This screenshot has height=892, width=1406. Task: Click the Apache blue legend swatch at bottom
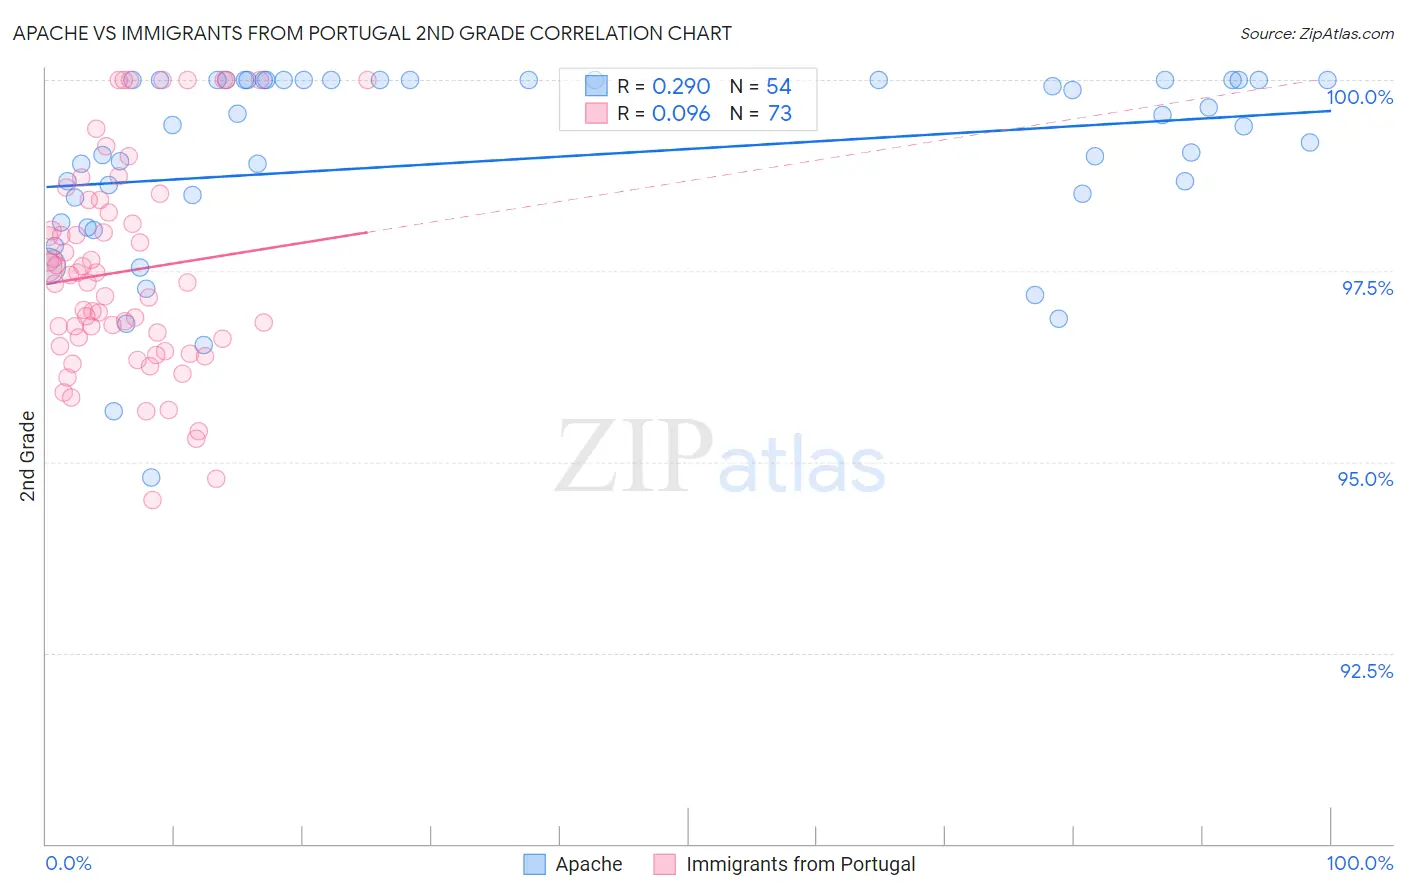point(535,864)
